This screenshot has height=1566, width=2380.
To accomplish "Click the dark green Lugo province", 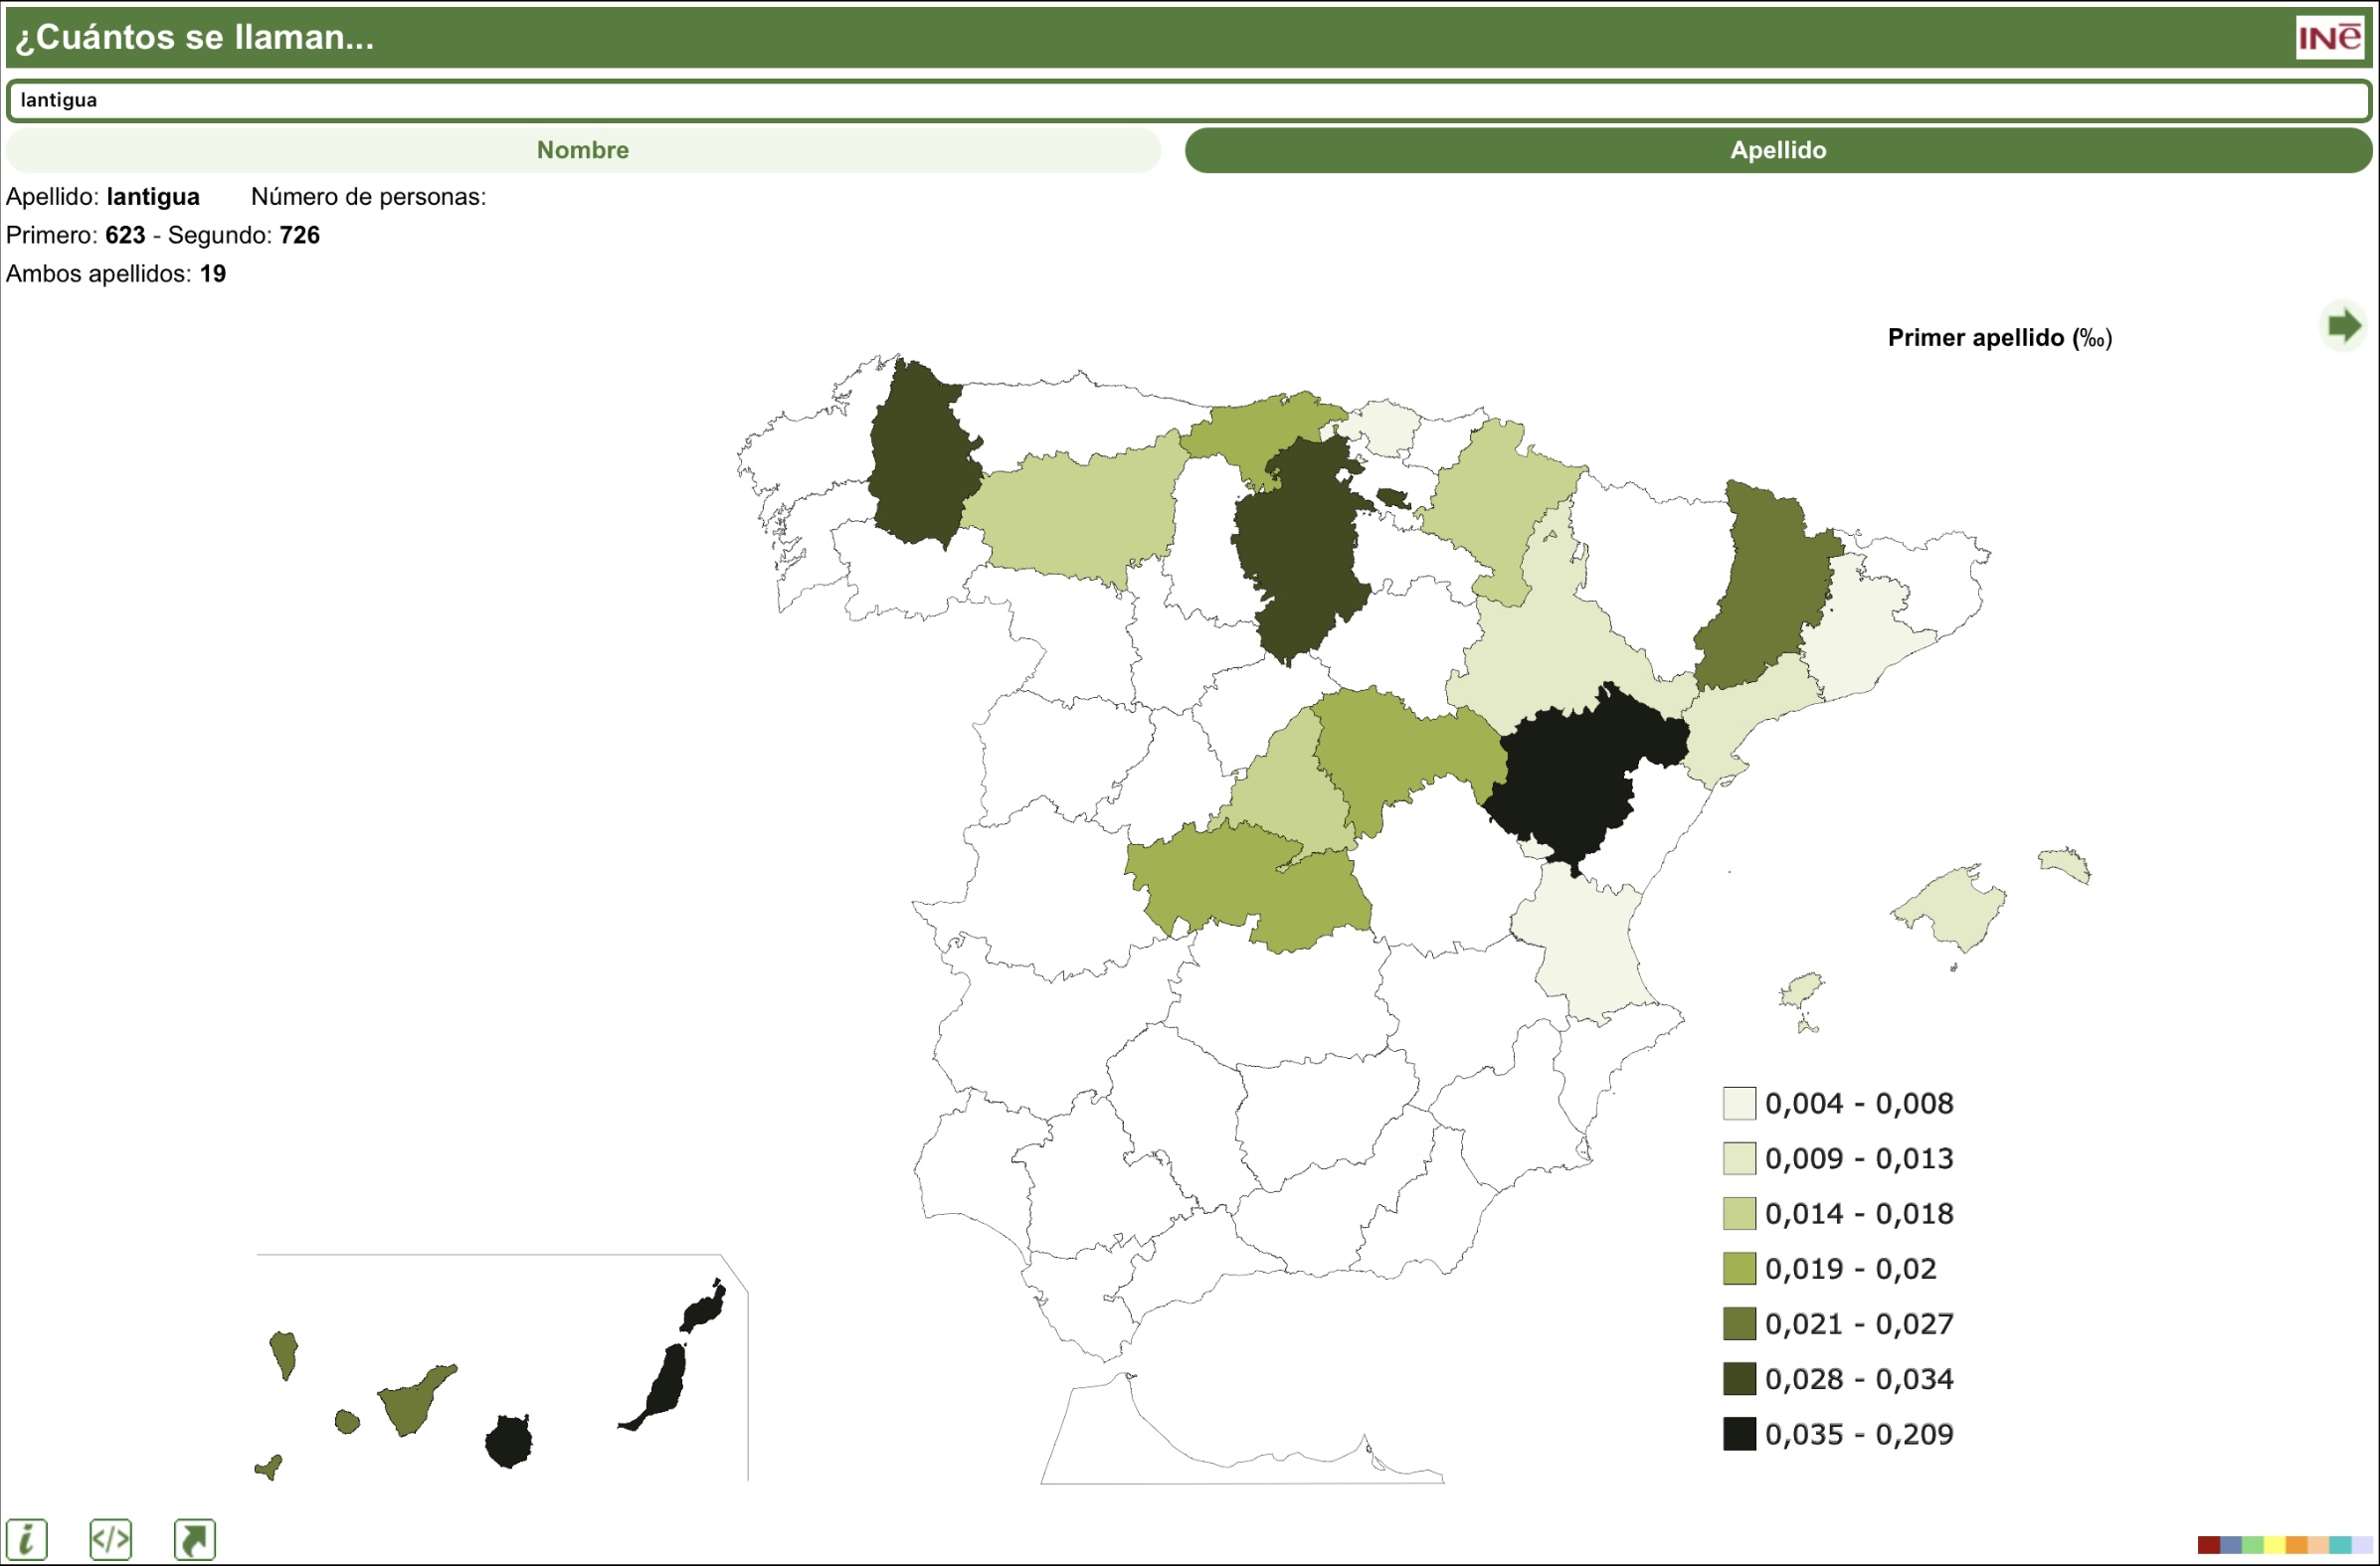I will pos(920,460).
